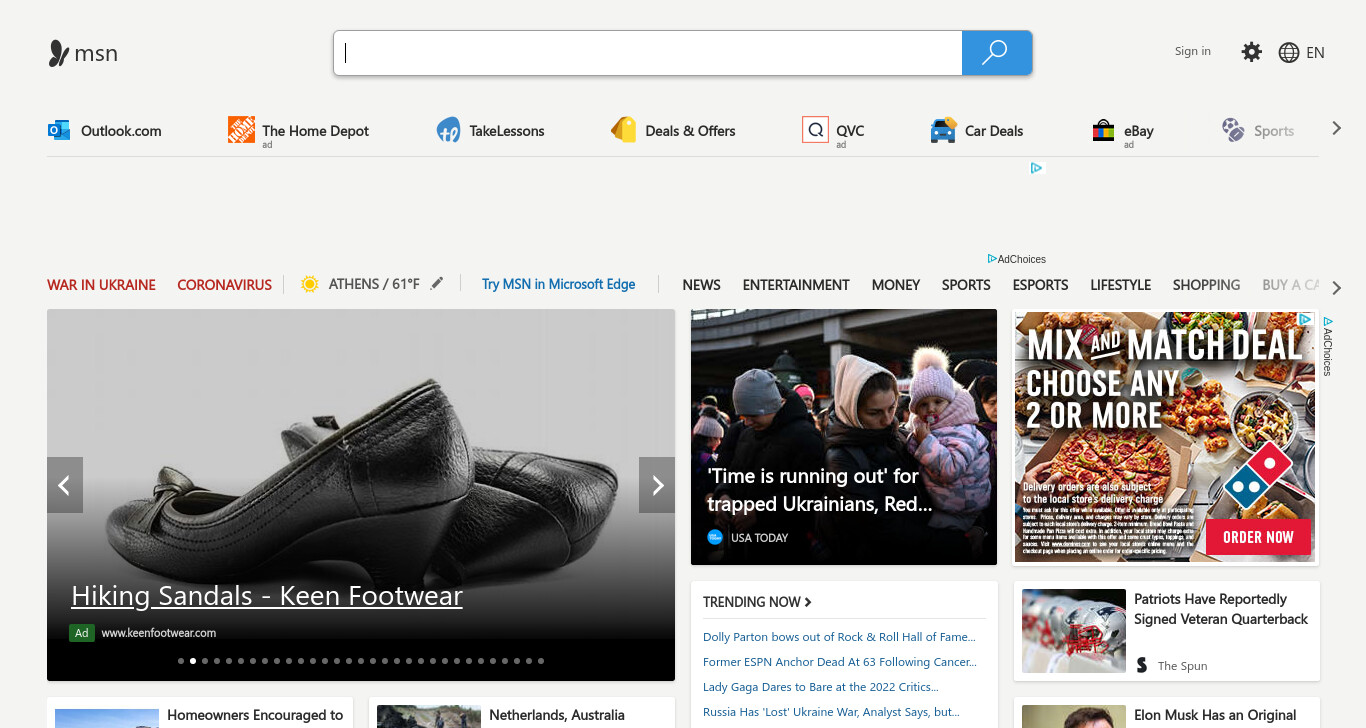Go to the ESPORTS section
This screenshot has width=1366, height=728.
pyautogui.click(x=1040, y=285)
